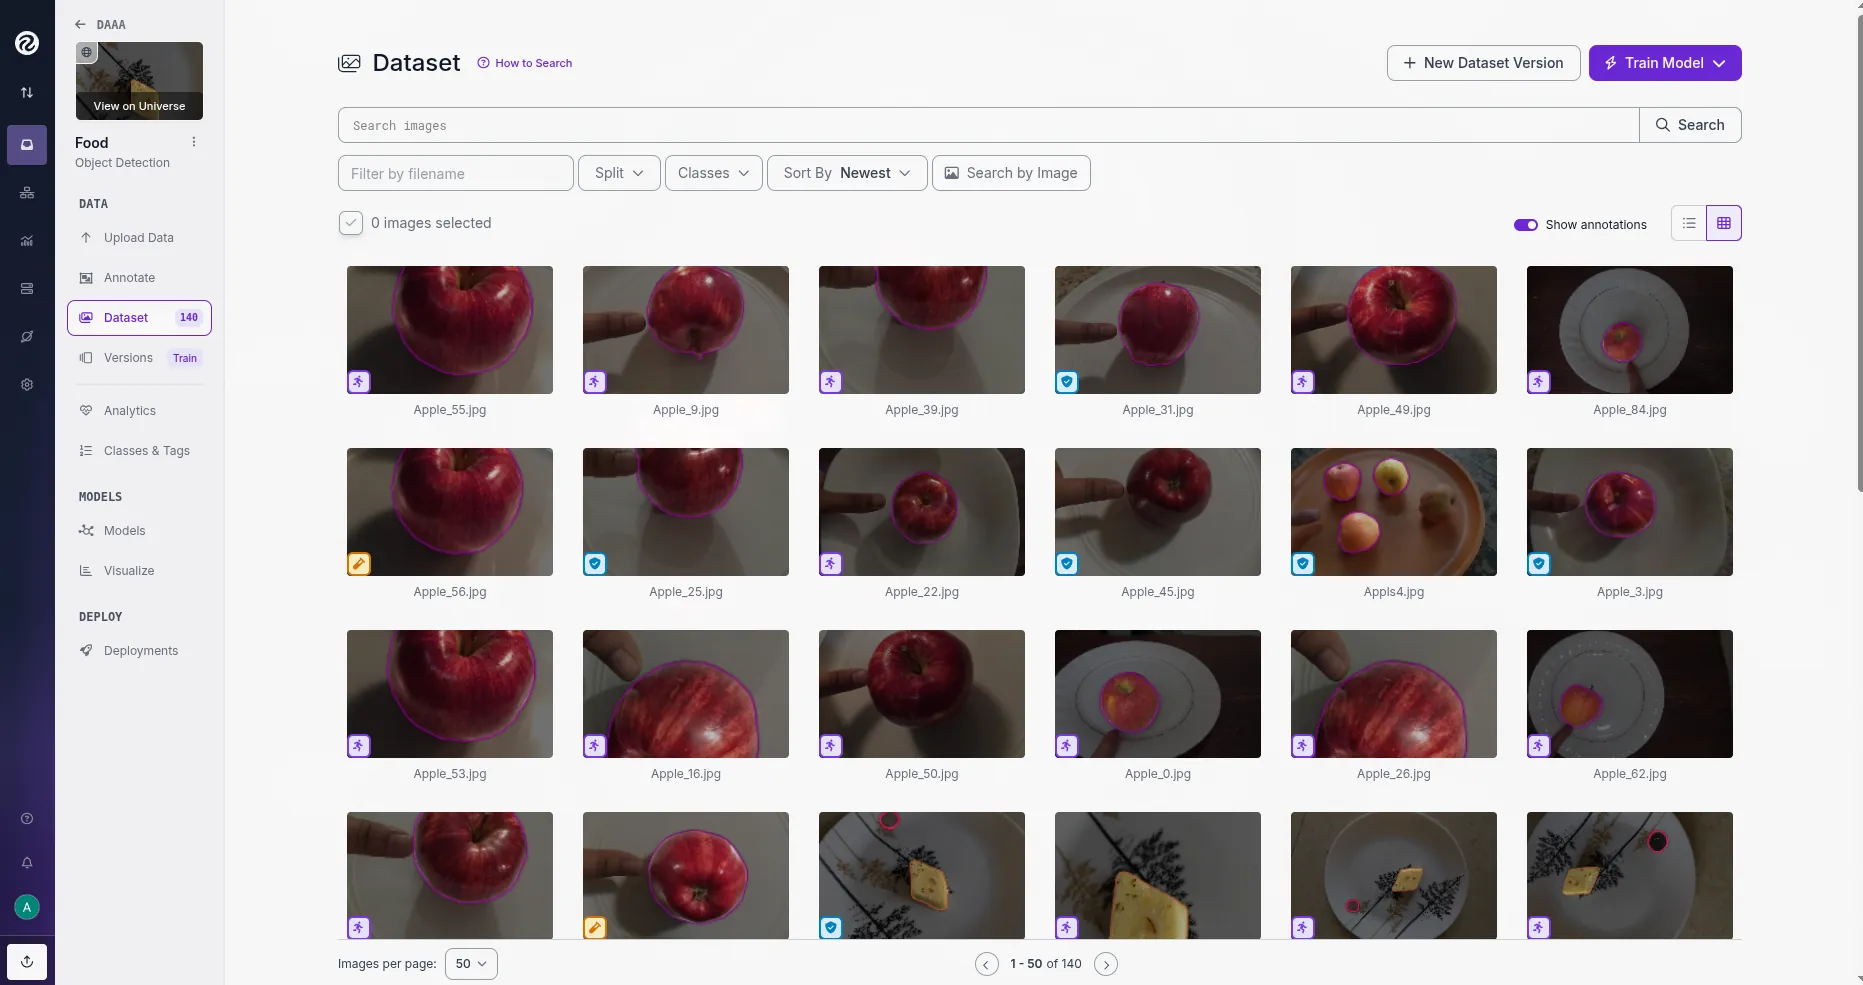Go to the previous page arrow
The width and height of the screenshot is (1863, 985).
[987, 964]
